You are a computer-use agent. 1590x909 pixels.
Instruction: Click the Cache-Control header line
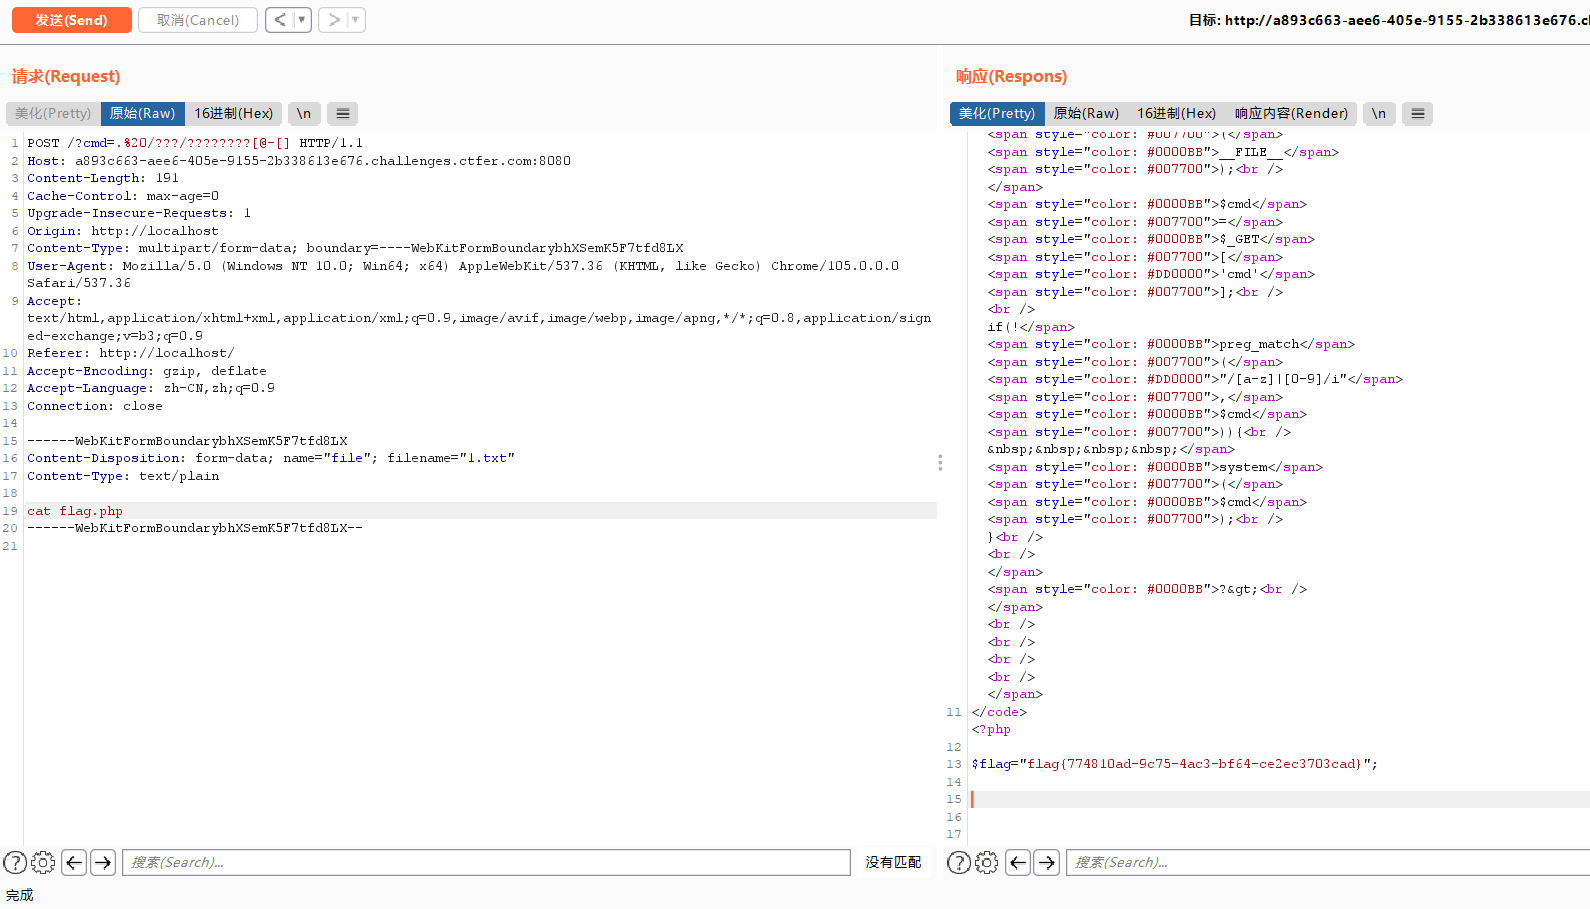tap(123, 196)
